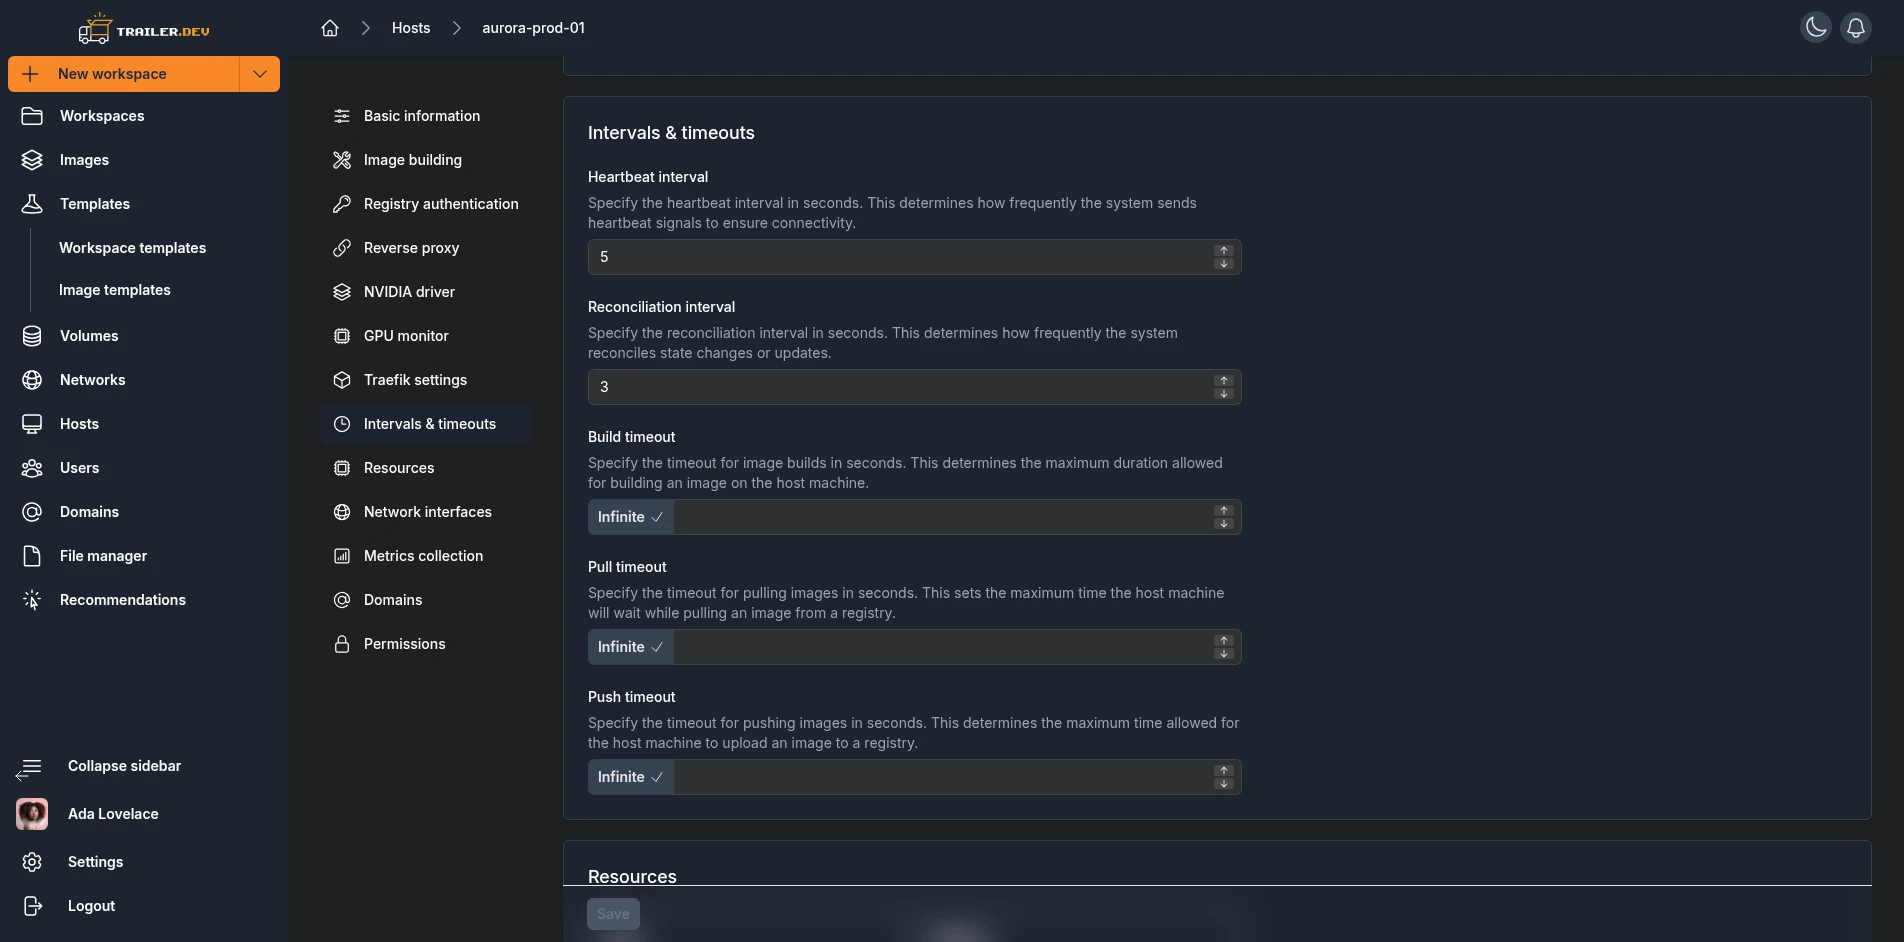This screenshot has width=1904, height=942.
Task: Click the New workspace button
Action: click(124, 74)
